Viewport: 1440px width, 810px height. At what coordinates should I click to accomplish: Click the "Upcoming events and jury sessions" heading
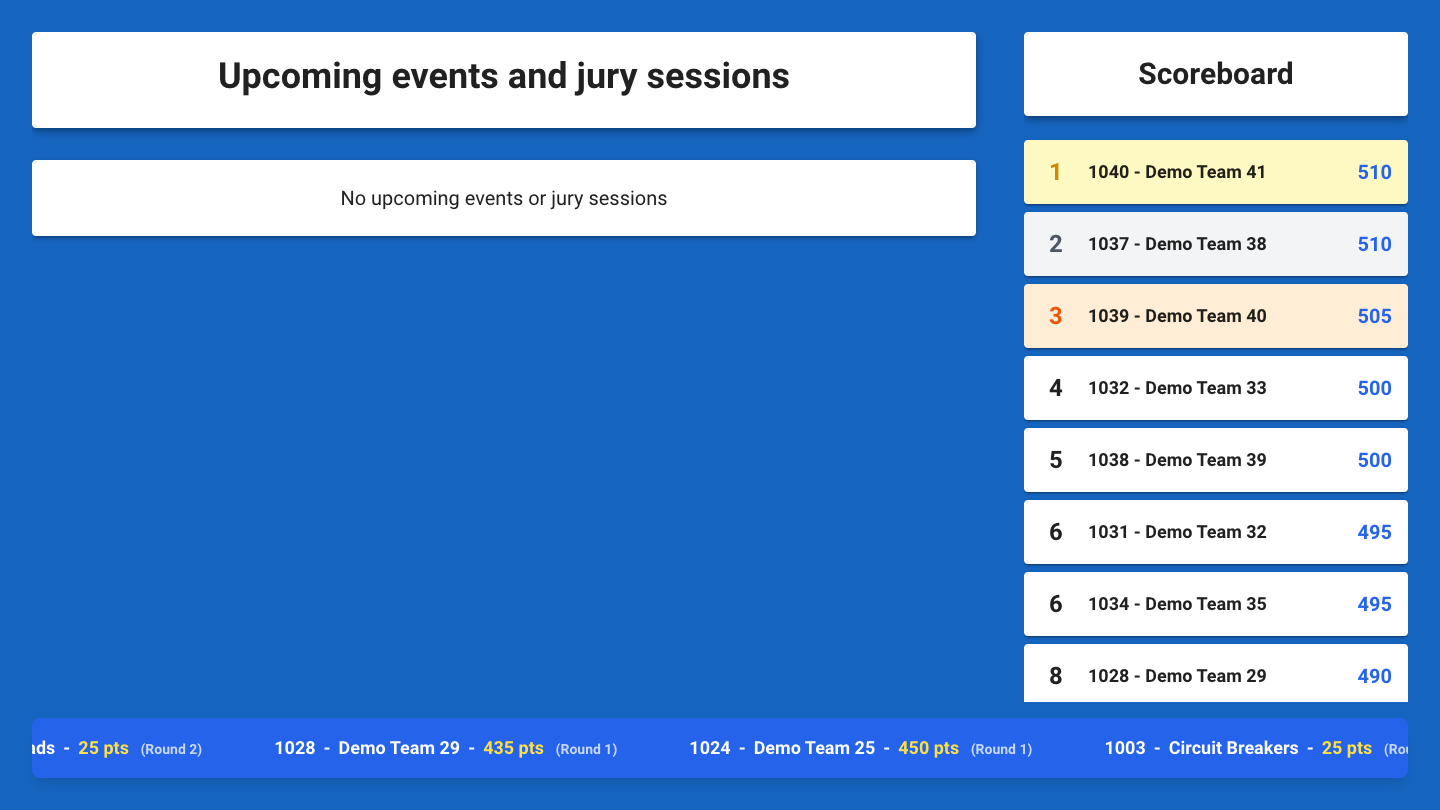point(504,77)
